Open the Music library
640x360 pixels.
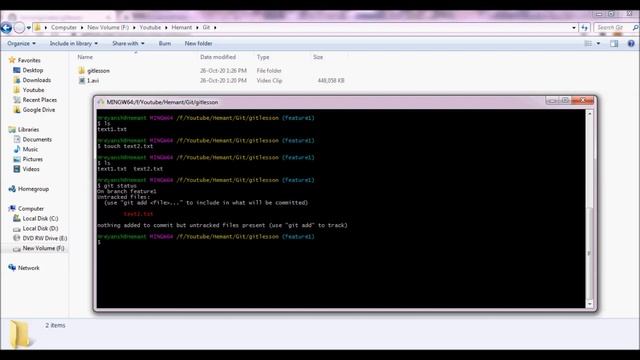pyautogui.click(x=25, y=149)
